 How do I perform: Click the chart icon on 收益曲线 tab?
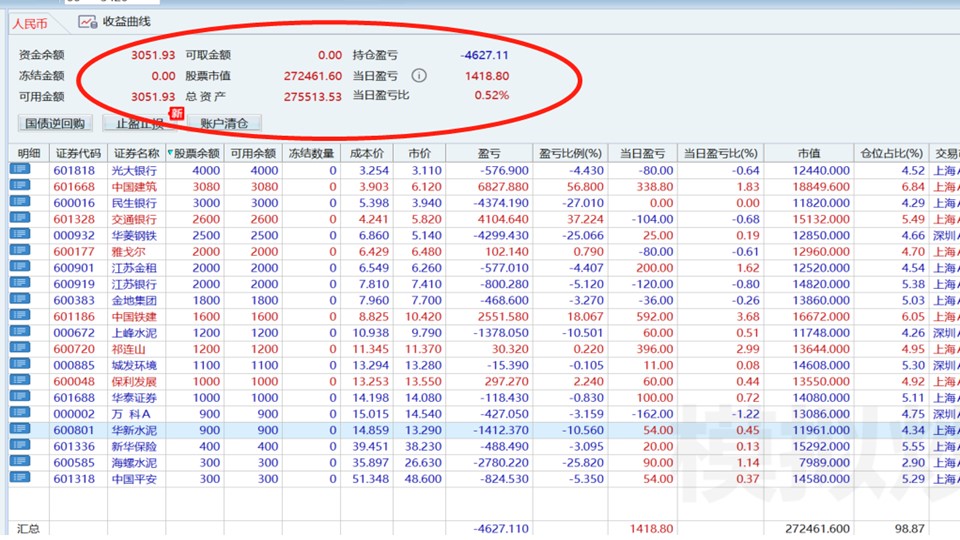click(x=87, y=22)
